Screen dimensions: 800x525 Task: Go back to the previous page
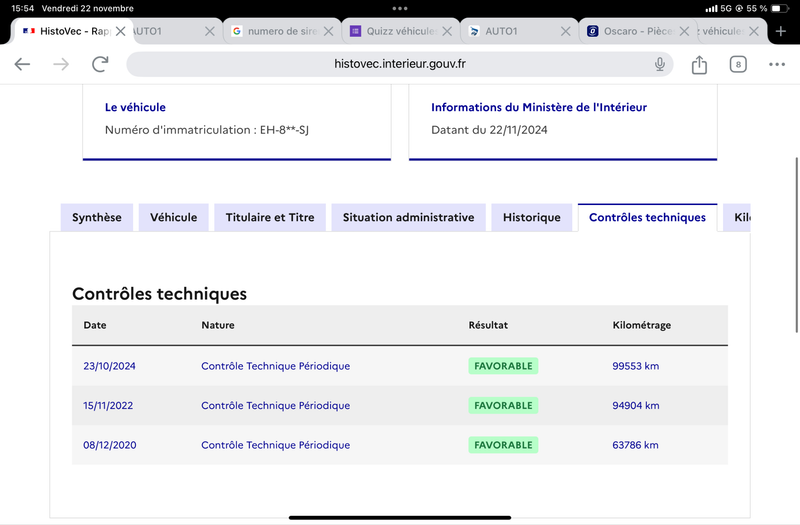(x=22, y=64)
